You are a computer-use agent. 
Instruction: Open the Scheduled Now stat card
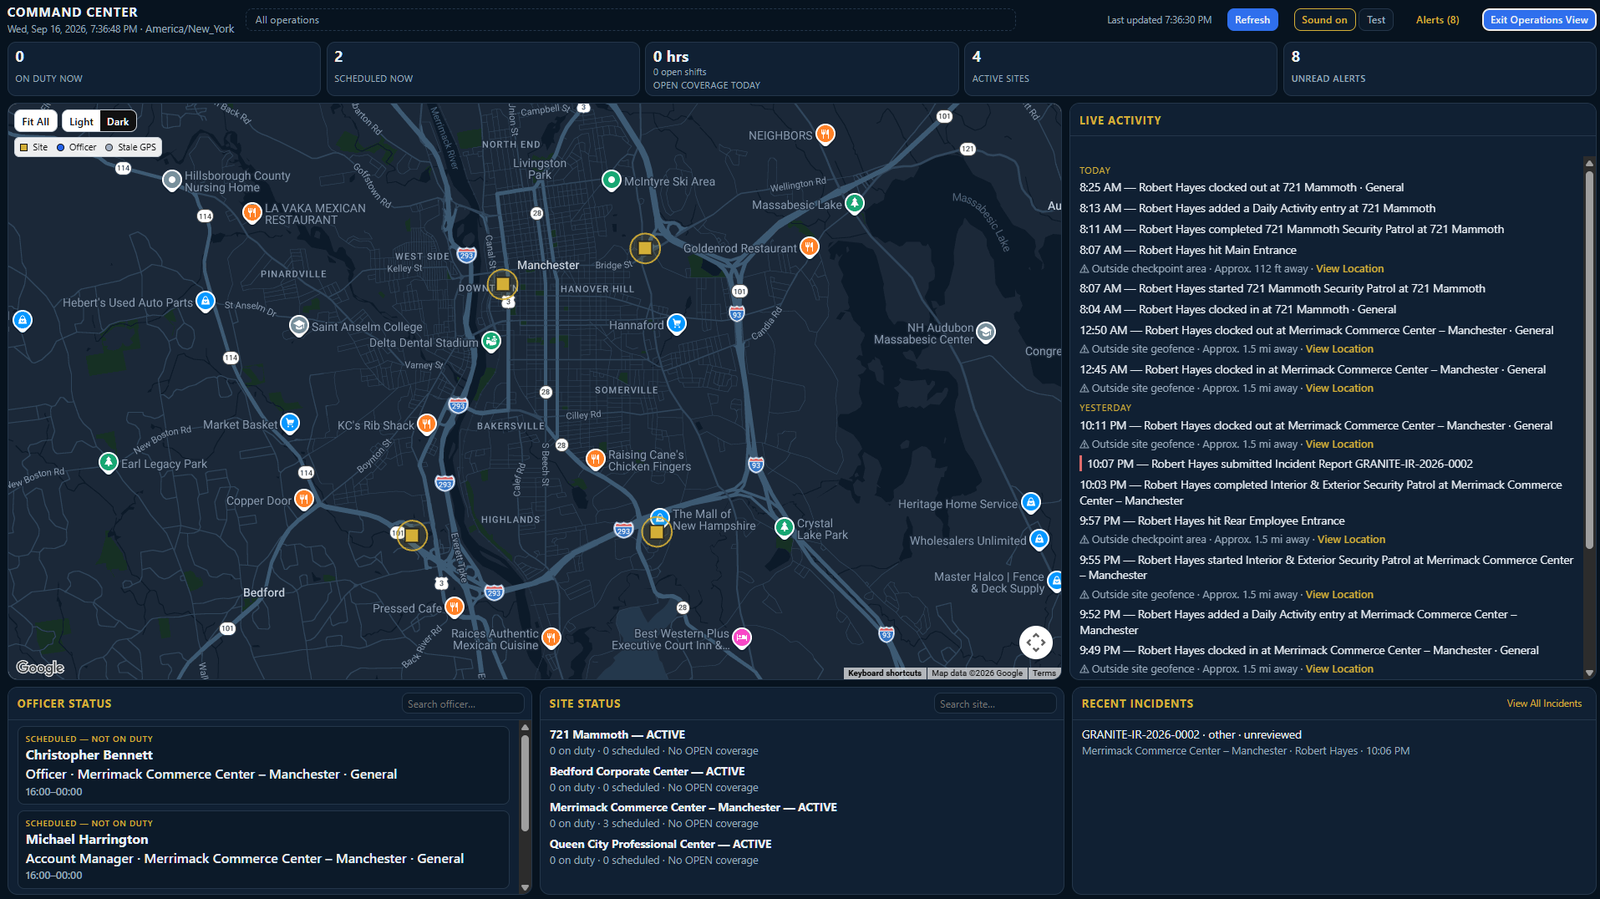tap(483, 69)
